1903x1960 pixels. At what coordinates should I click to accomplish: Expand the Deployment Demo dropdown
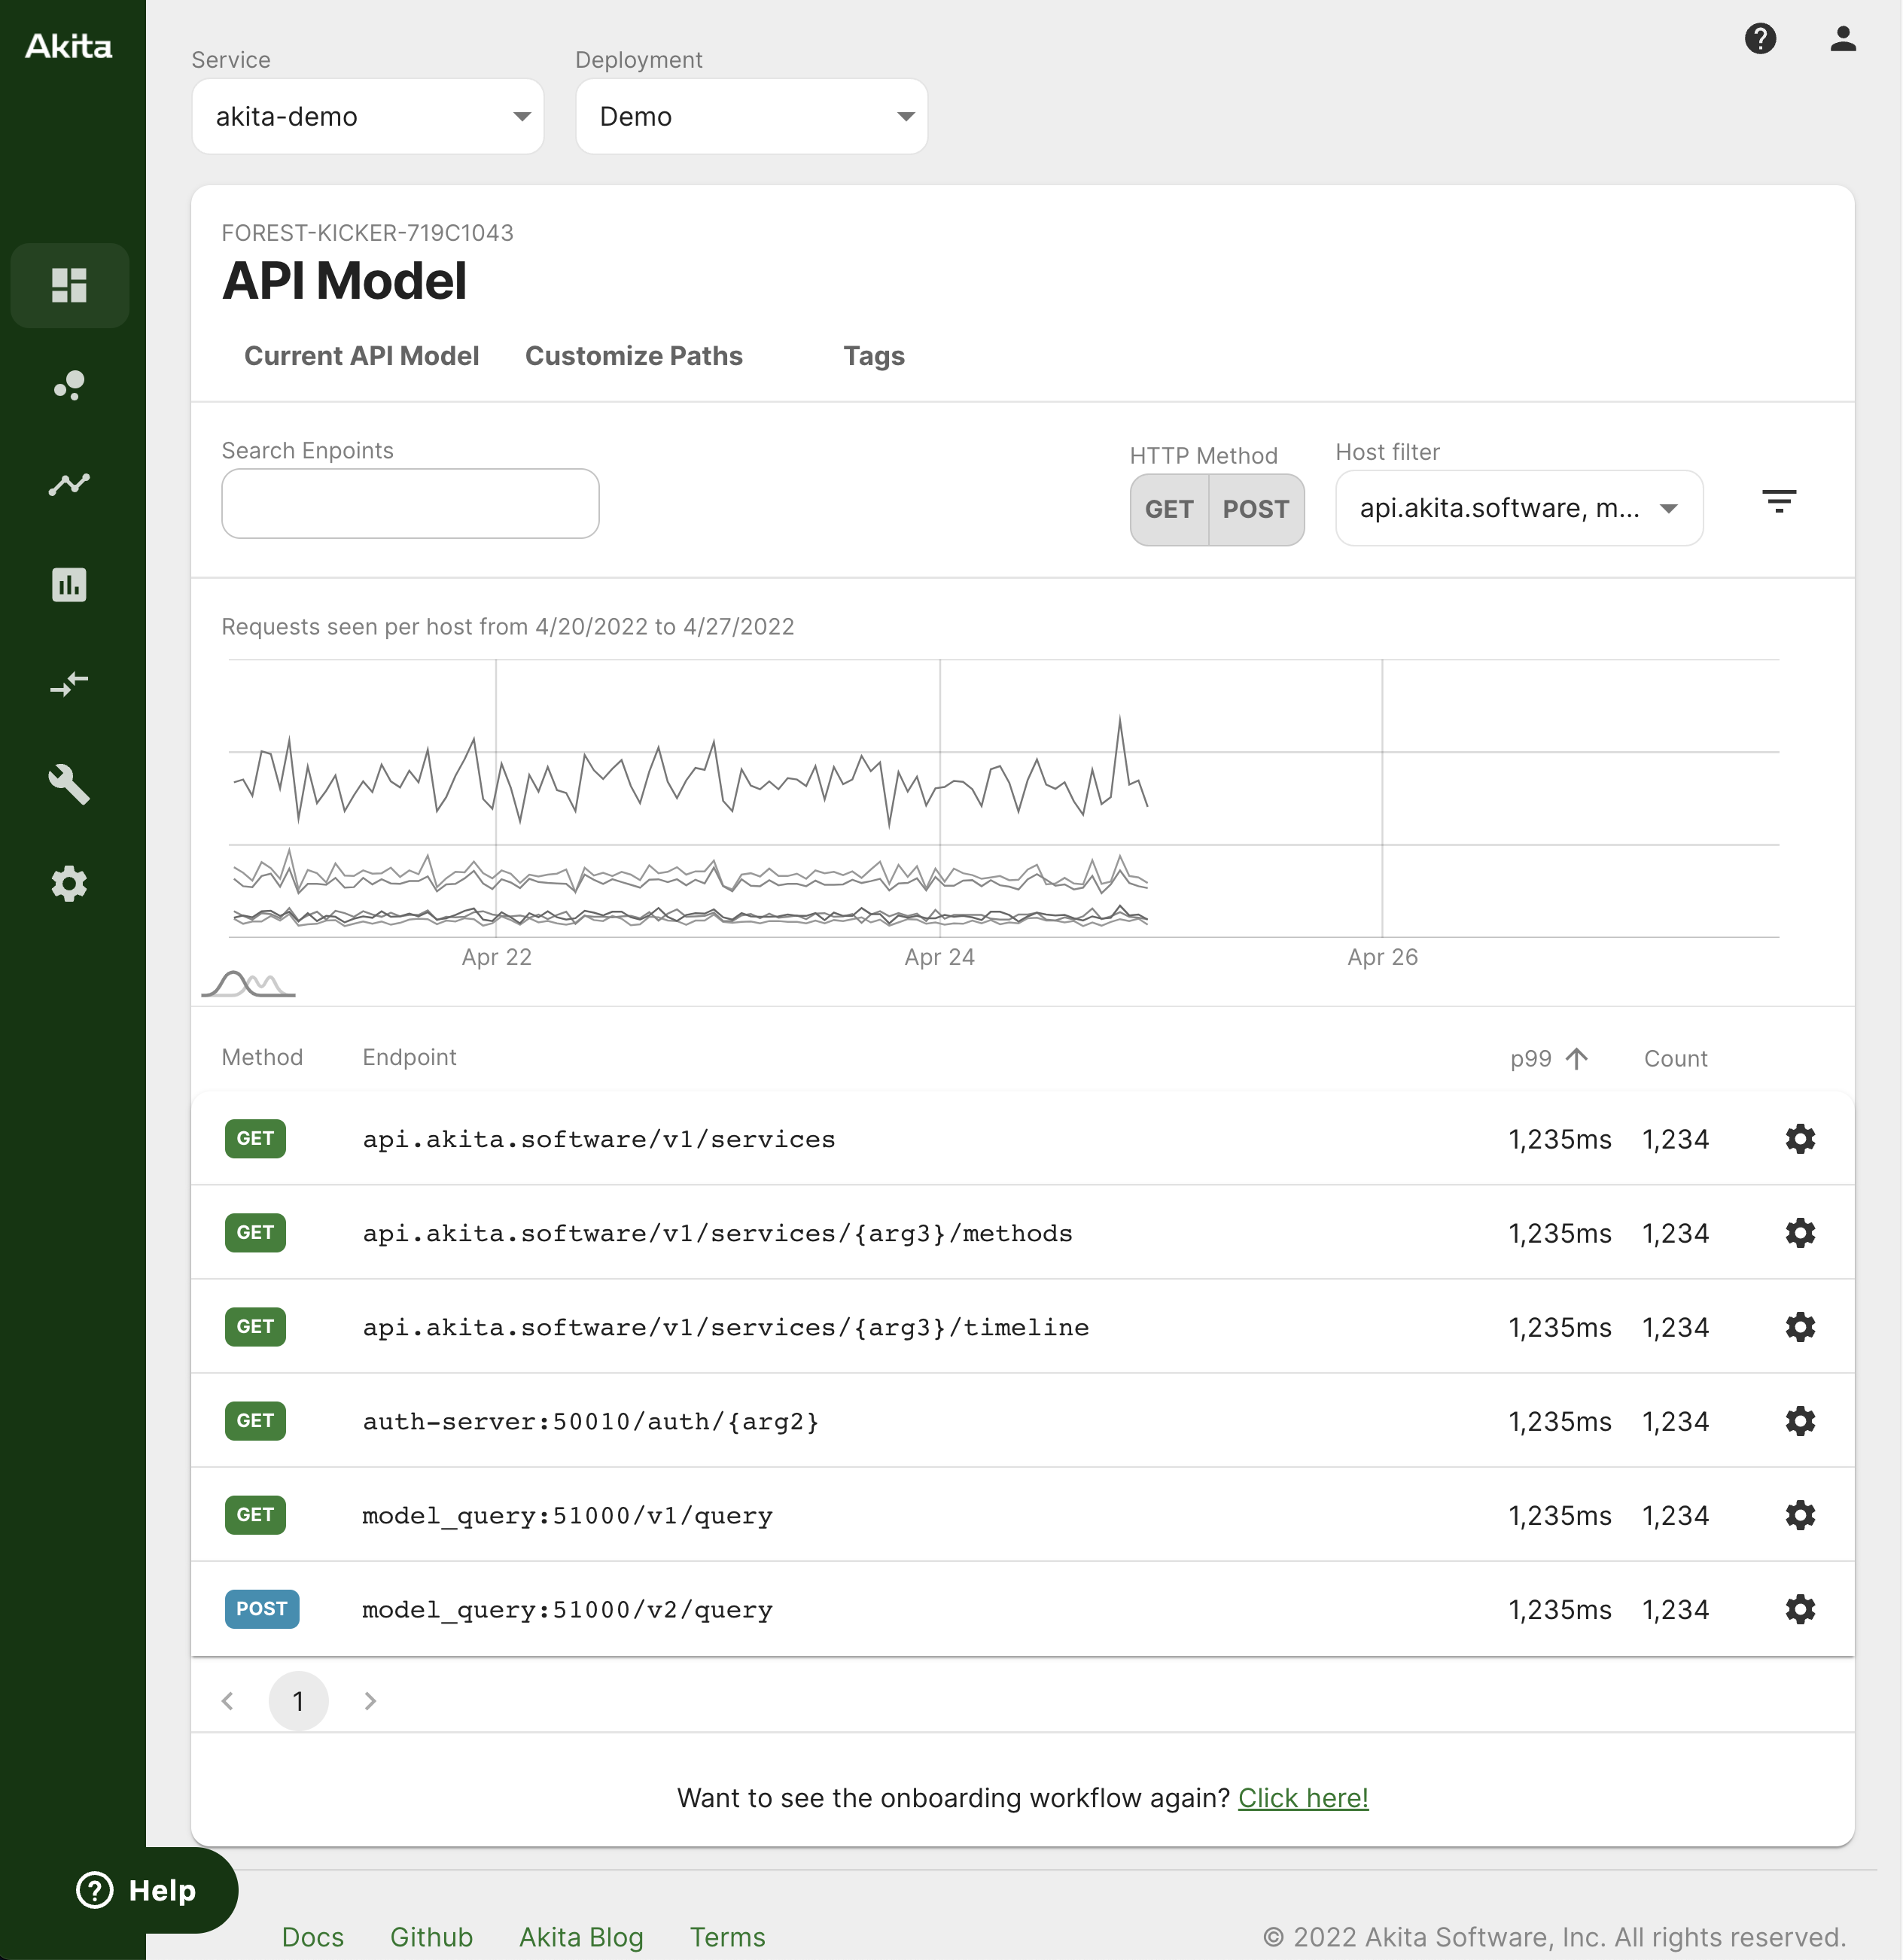(x=751, y=117)
